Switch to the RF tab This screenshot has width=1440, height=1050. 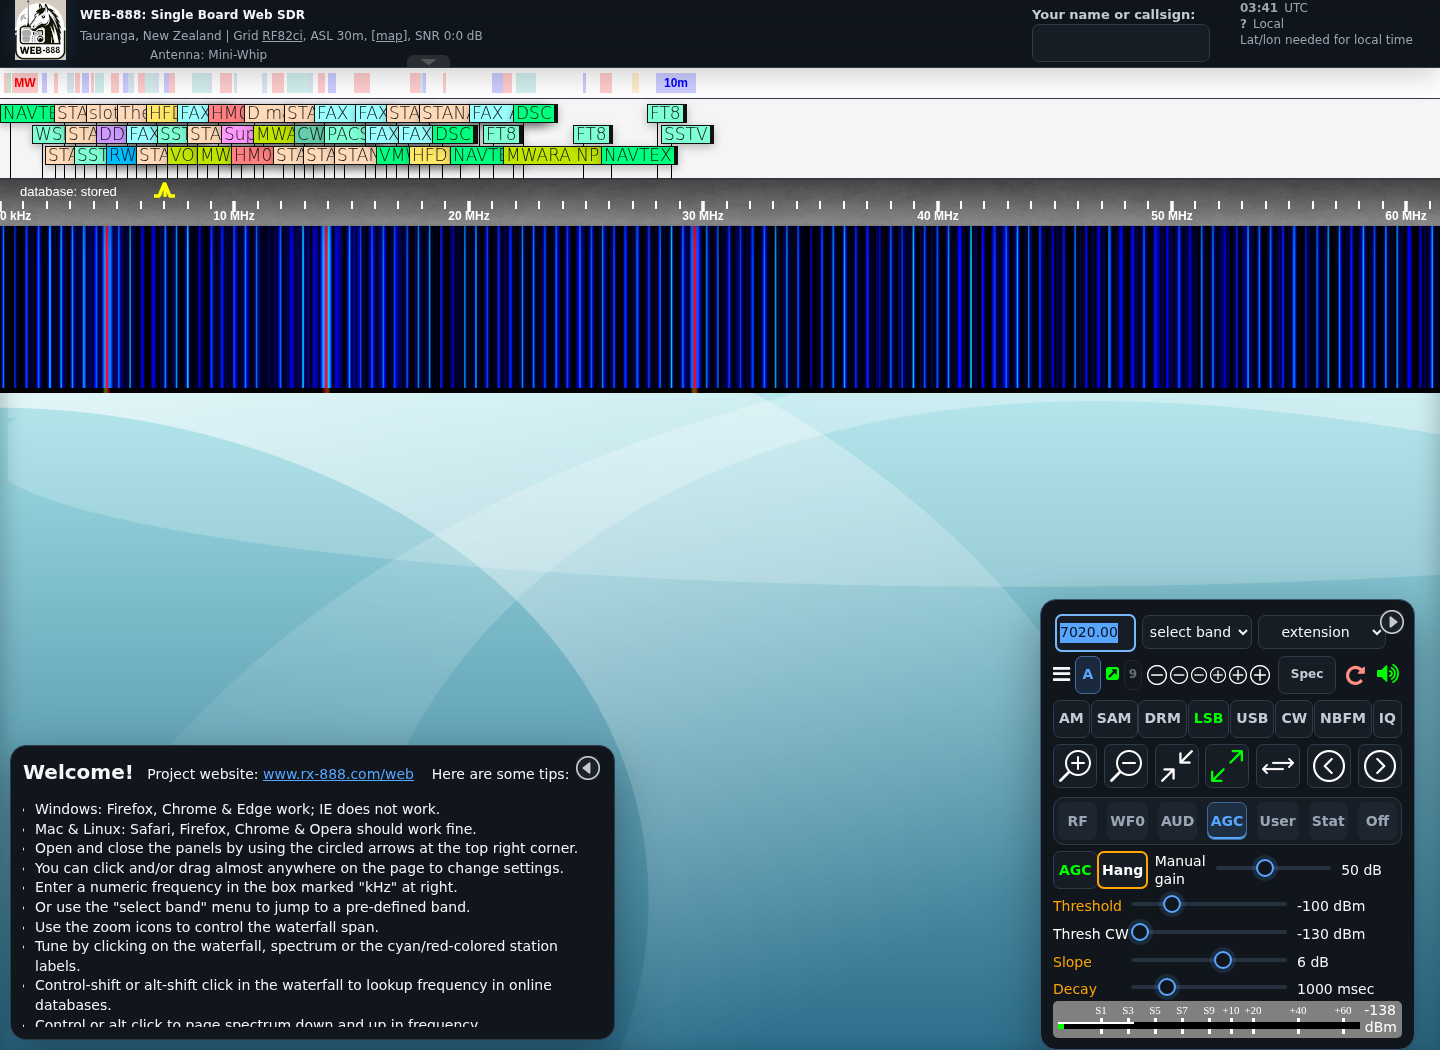[1077, 821]
